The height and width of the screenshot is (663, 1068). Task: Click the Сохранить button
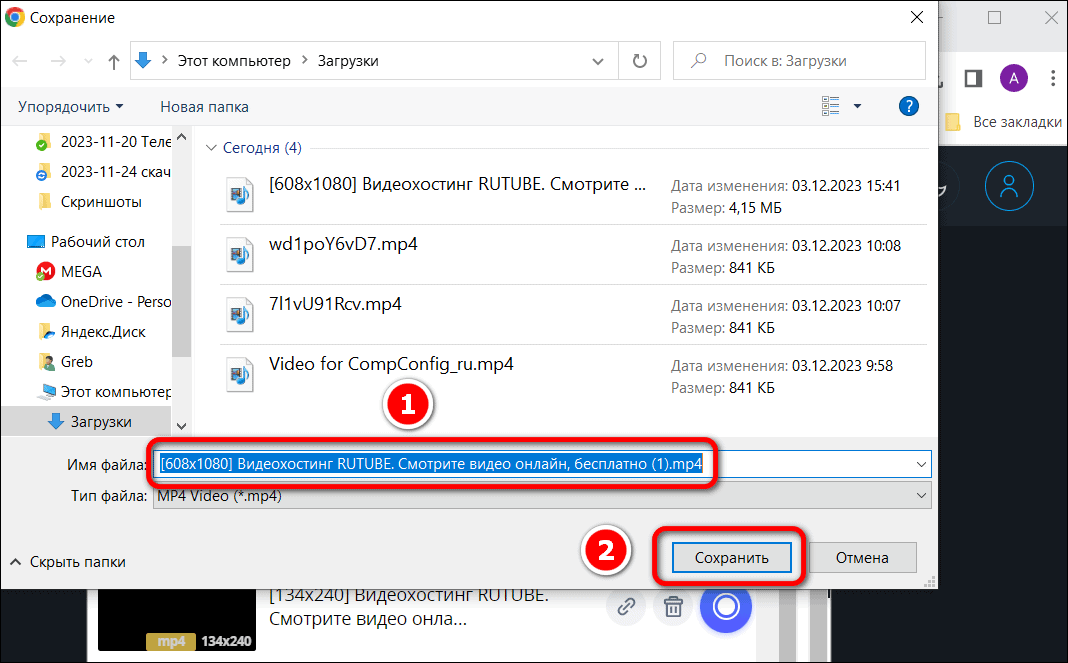pyautogui.click(x=732, y=558)
